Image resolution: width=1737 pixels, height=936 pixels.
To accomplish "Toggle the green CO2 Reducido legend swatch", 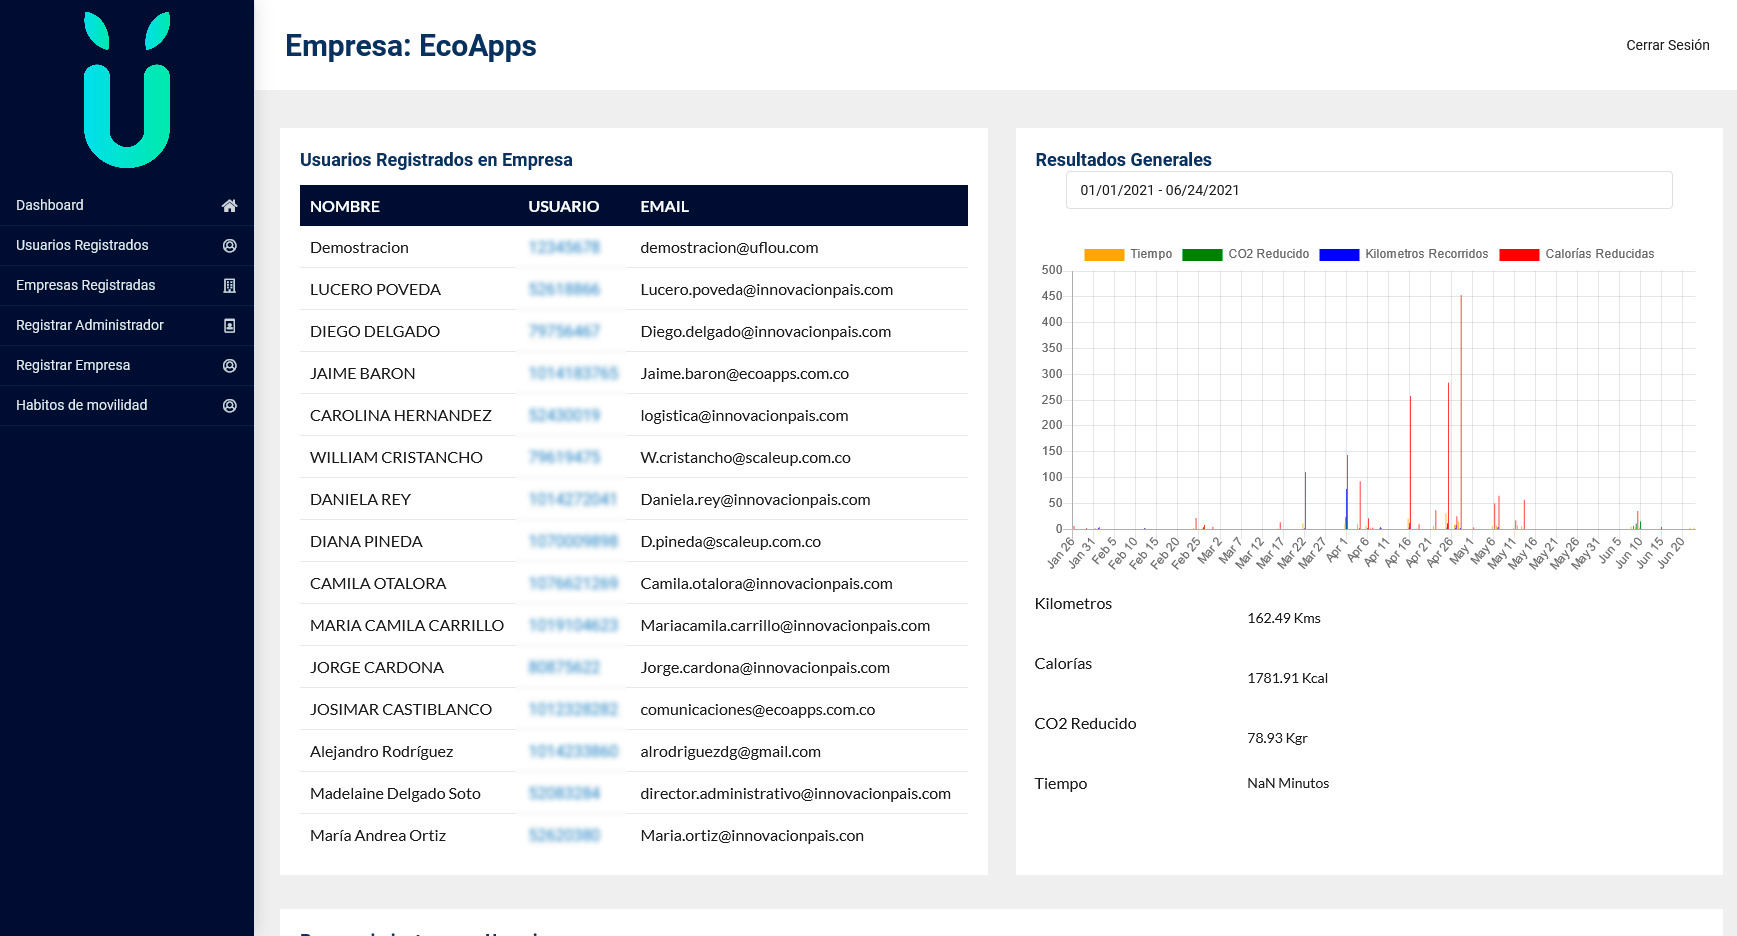I will click(1202, 254).
